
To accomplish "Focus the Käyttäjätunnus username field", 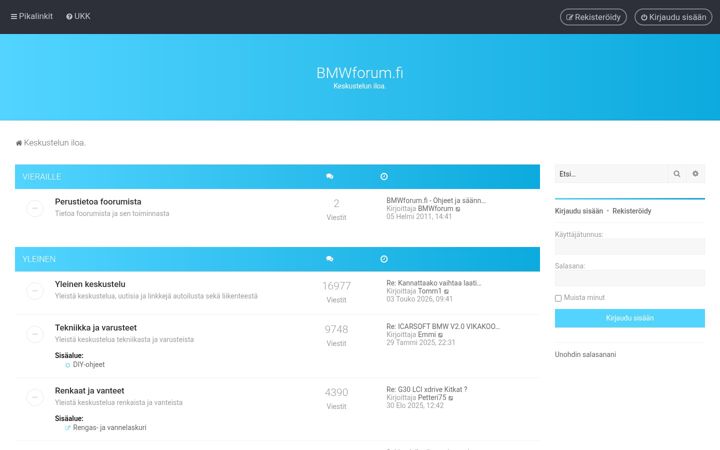I will coord(630,247).
